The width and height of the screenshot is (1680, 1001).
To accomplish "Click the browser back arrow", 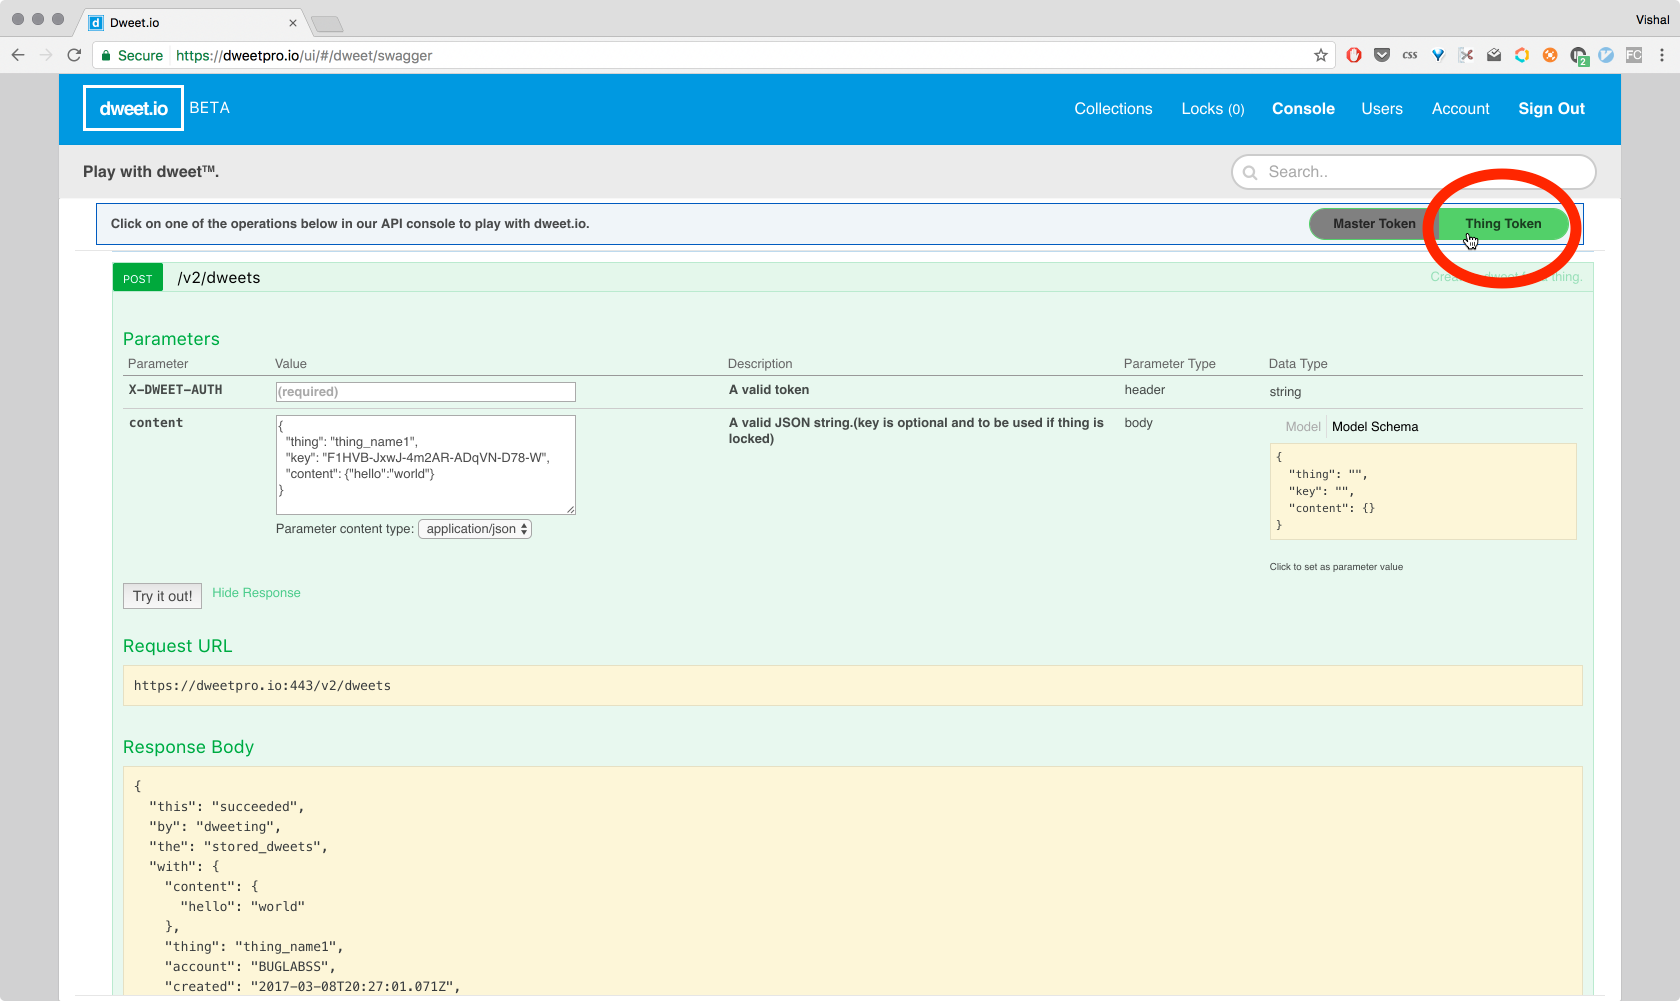I will (x=18, y=55).
